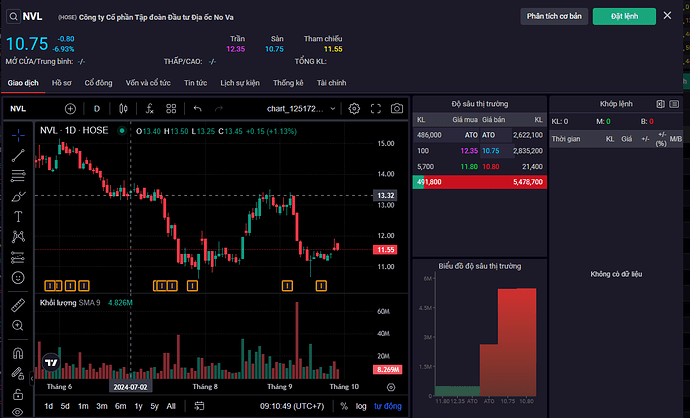Click the last orange event marker under Tháng 9
The image size is (690, 418).
[321, 286]
